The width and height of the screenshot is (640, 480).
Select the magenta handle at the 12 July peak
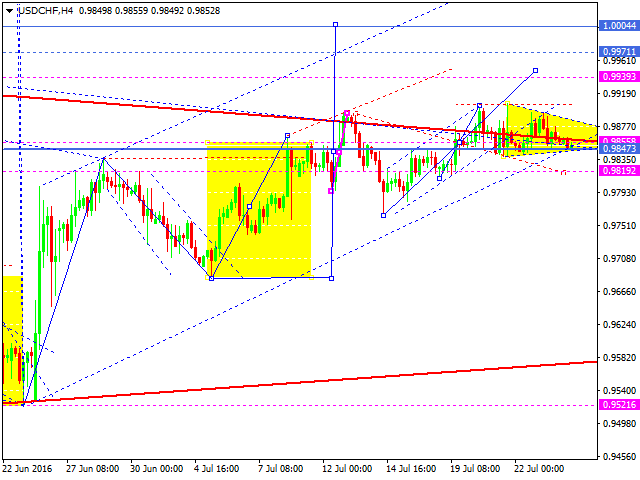pos(347,112)
